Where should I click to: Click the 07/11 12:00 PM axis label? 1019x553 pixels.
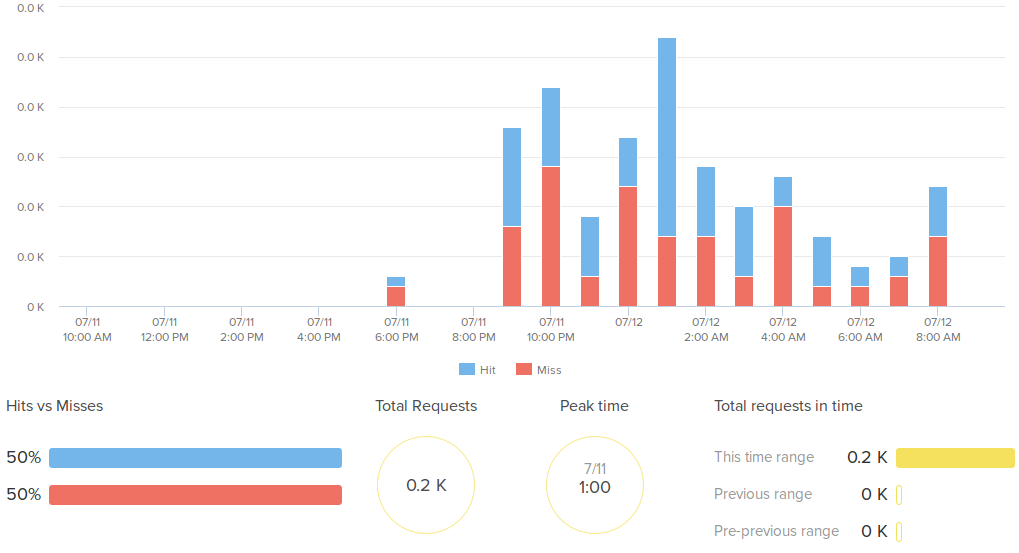click(165, 330)
